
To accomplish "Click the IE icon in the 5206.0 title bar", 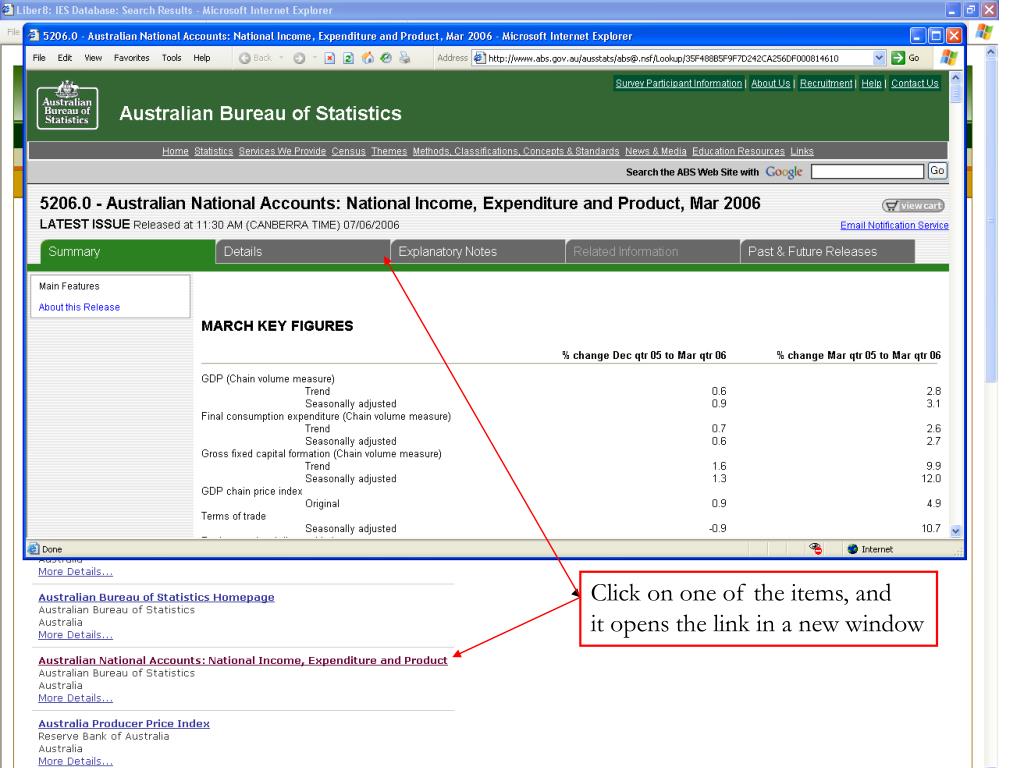I will point(34,36).
